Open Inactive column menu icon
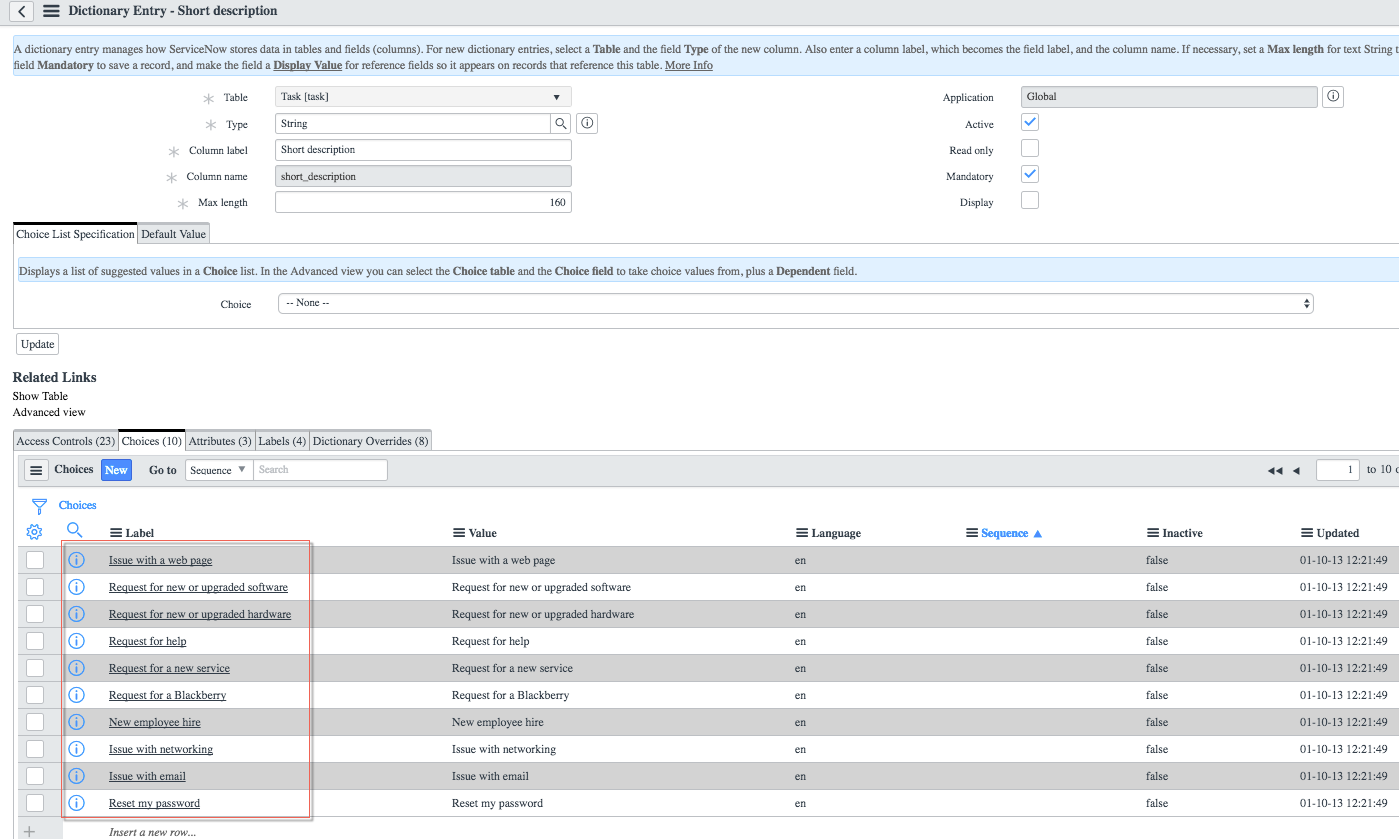The height and width of the screenshot is (839, 1399). pos(1153,533)
